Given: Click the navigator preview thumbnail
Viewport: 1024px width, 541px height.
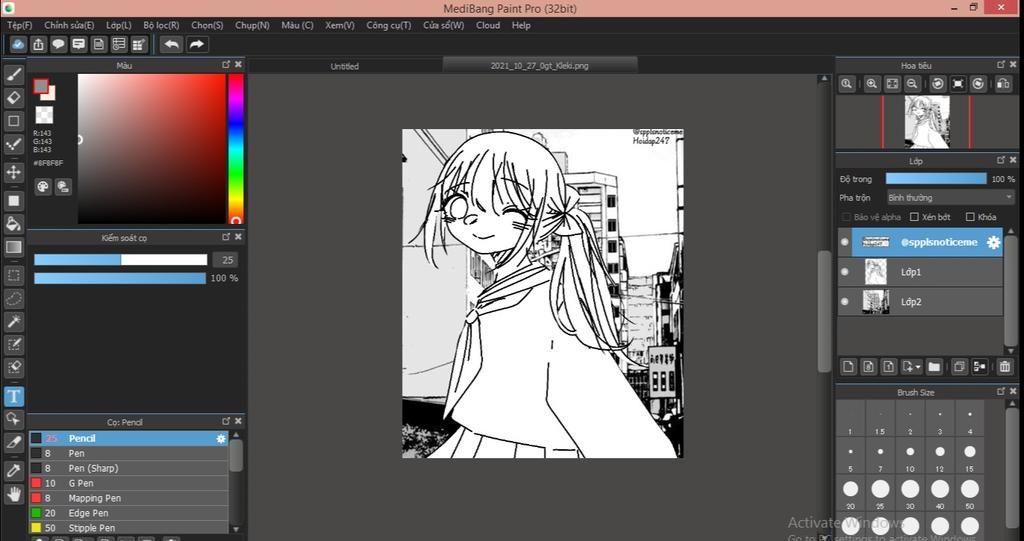Looking at the screenshot, I should 927,122.
